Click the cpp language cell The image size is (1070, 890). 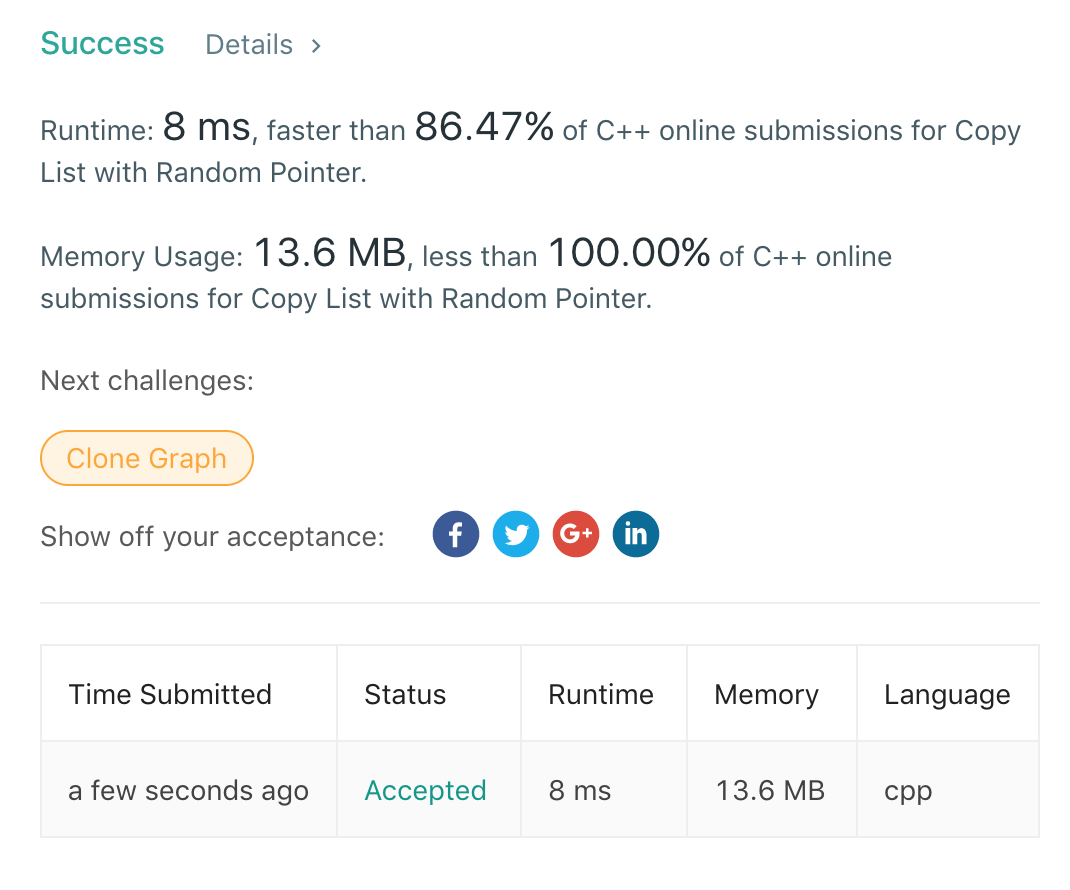point(908,791)
